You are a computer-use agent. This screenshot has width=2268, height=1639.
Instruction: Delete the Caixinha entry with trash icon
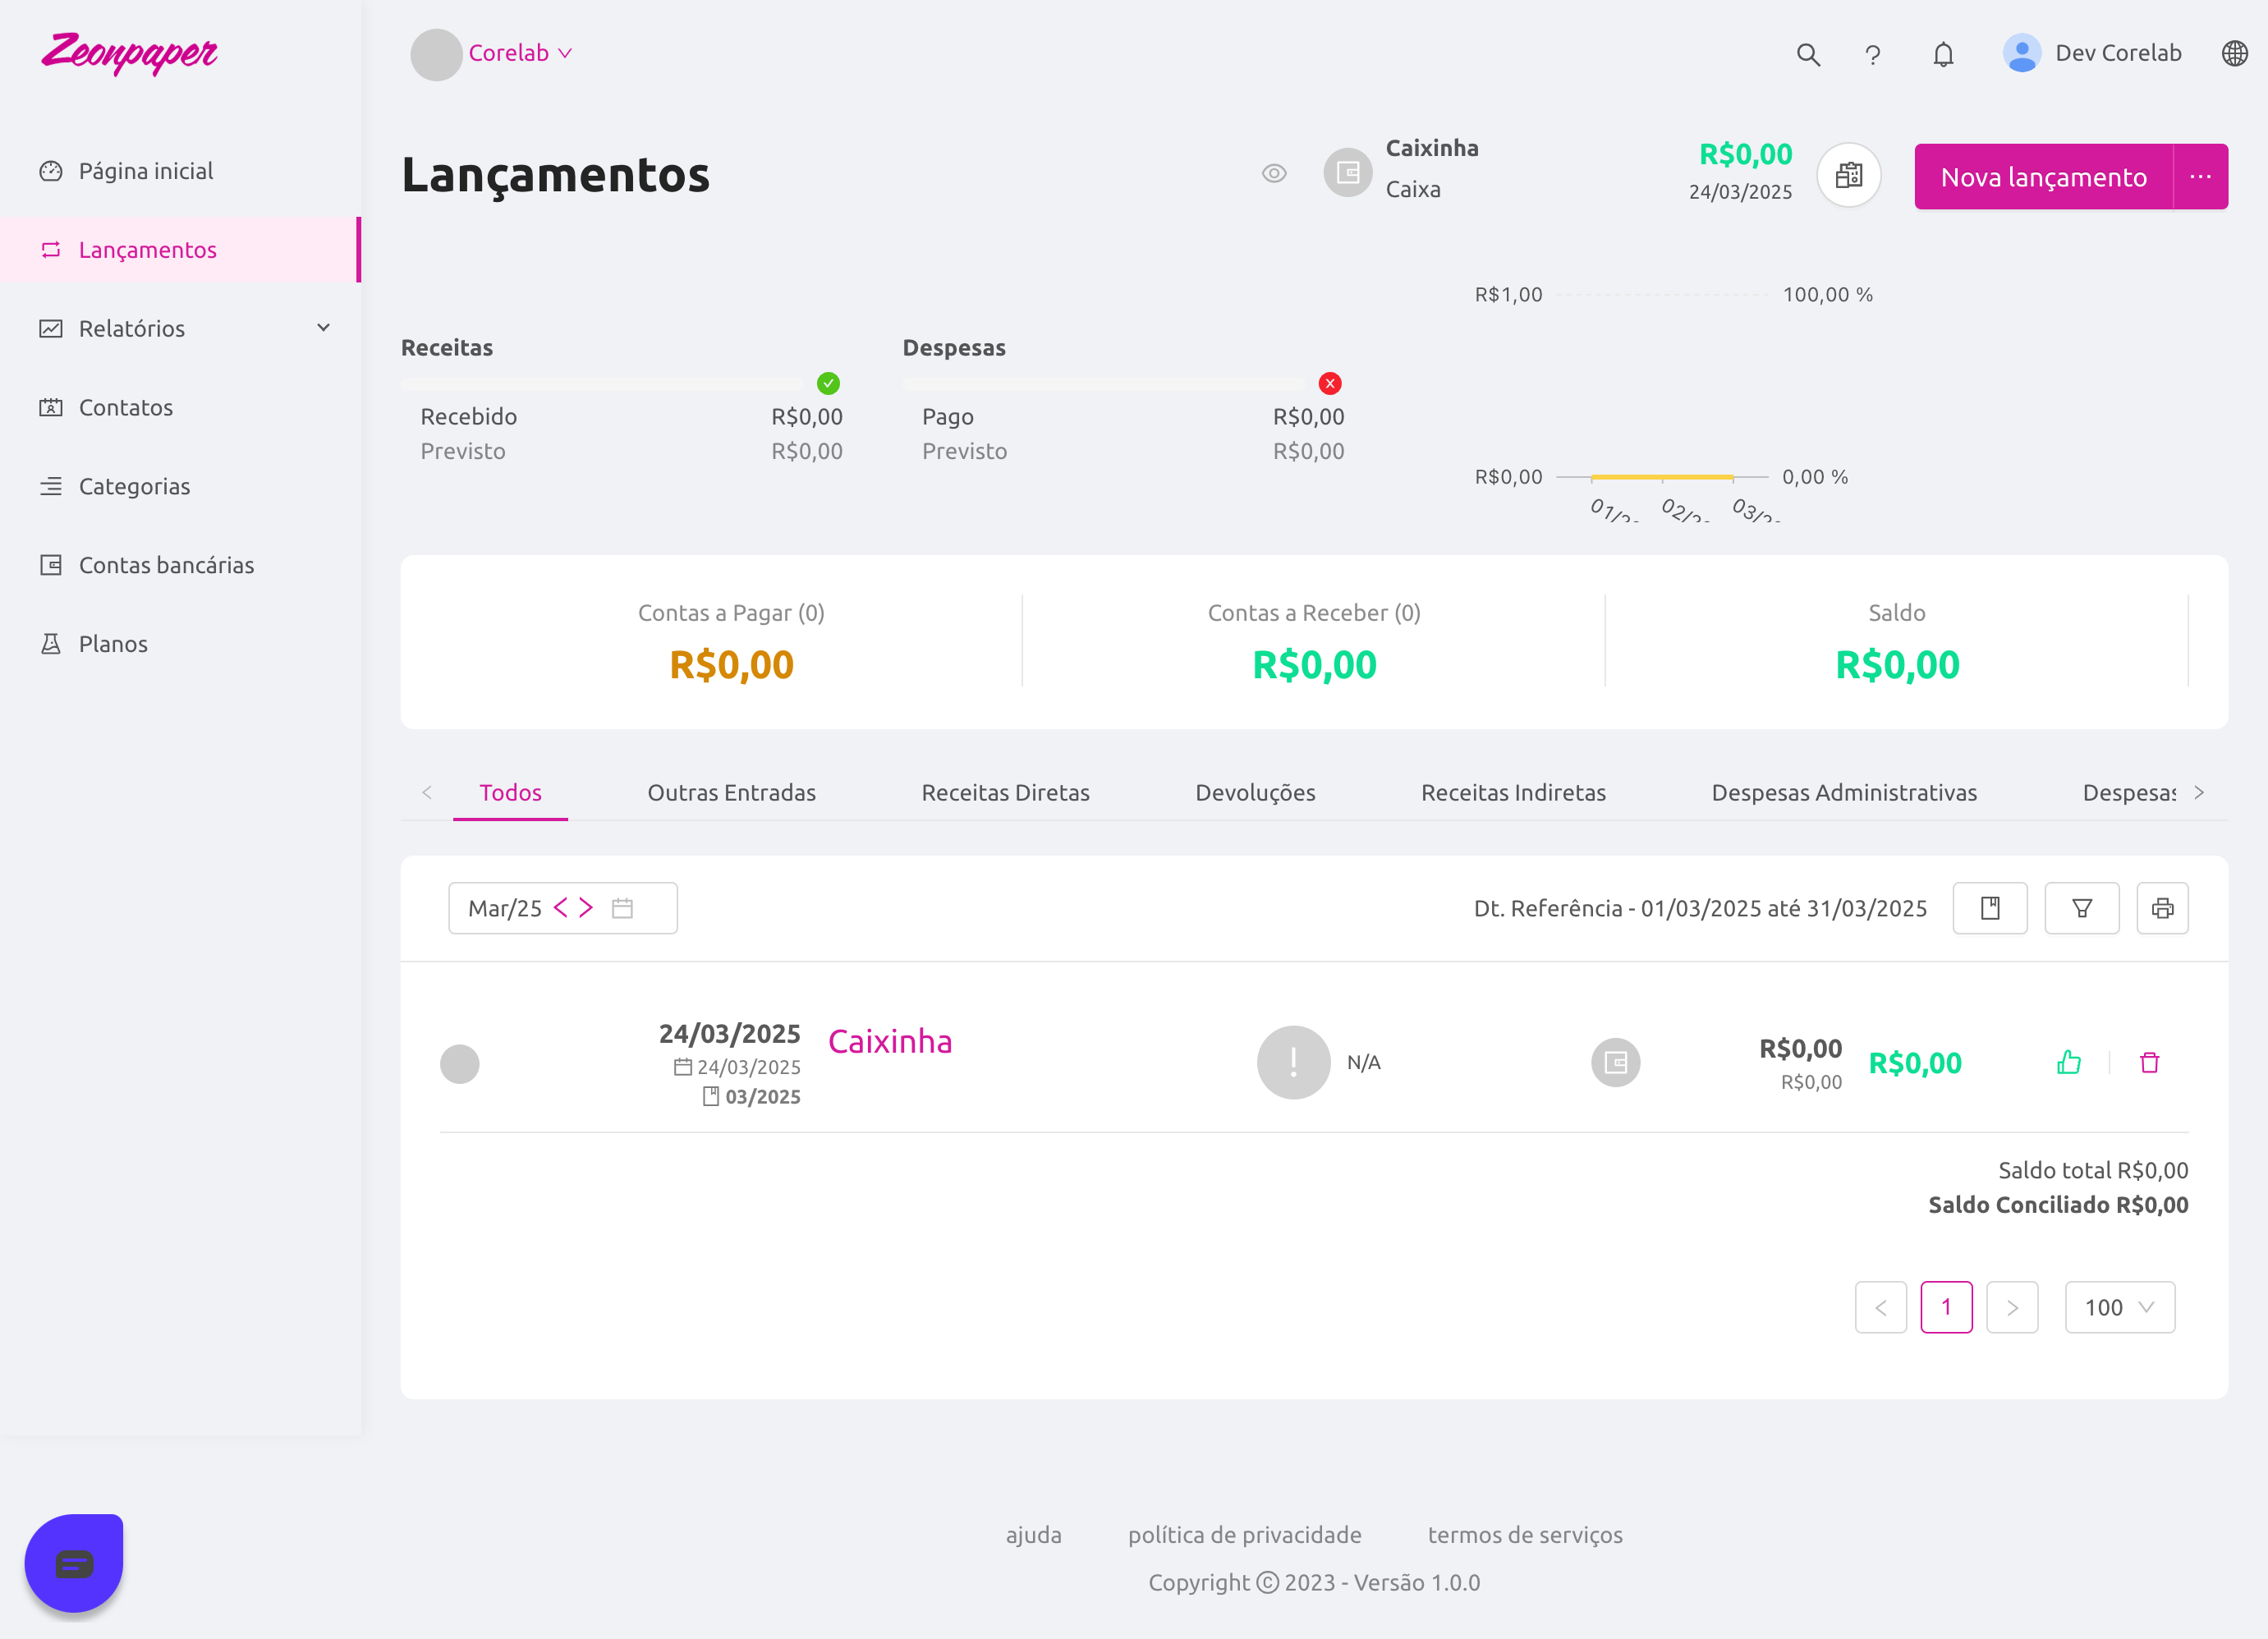[2149, 1062]
